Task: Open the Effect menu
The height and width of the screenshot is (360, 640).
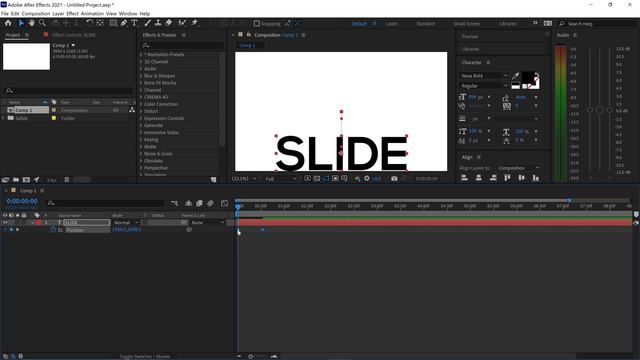Action: [x=72, y=13]
